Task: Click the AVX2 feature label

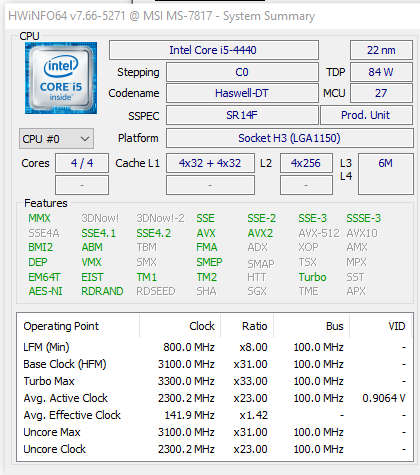Action: 260,233
